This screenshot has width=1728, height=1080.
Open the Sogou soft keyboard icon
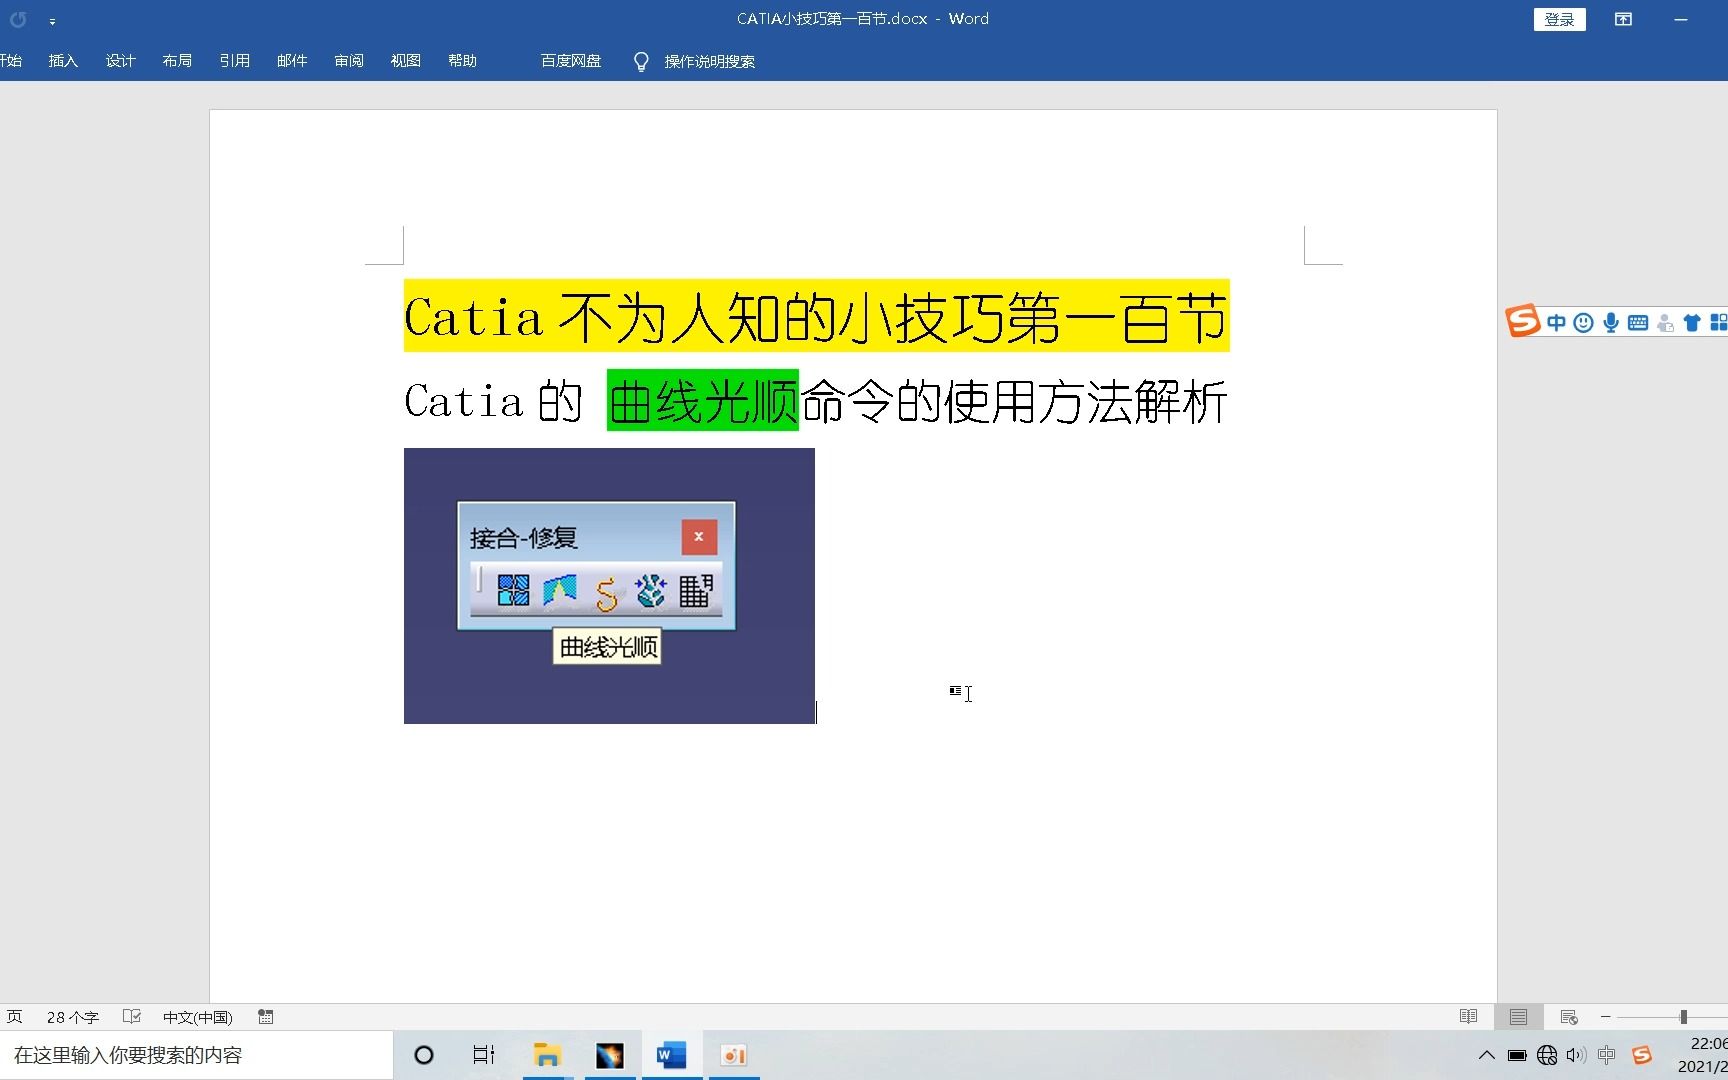pos(1638,322)
